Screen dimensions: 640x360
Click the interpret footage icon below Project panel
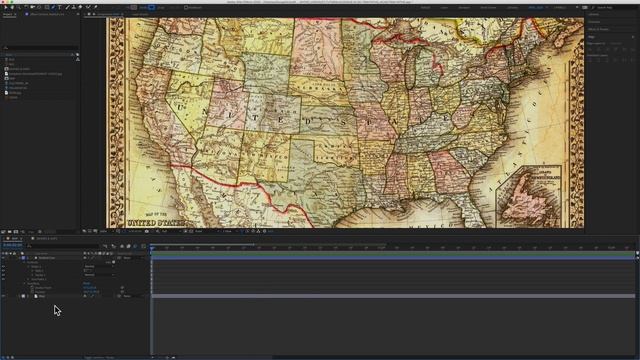(3, 231)
